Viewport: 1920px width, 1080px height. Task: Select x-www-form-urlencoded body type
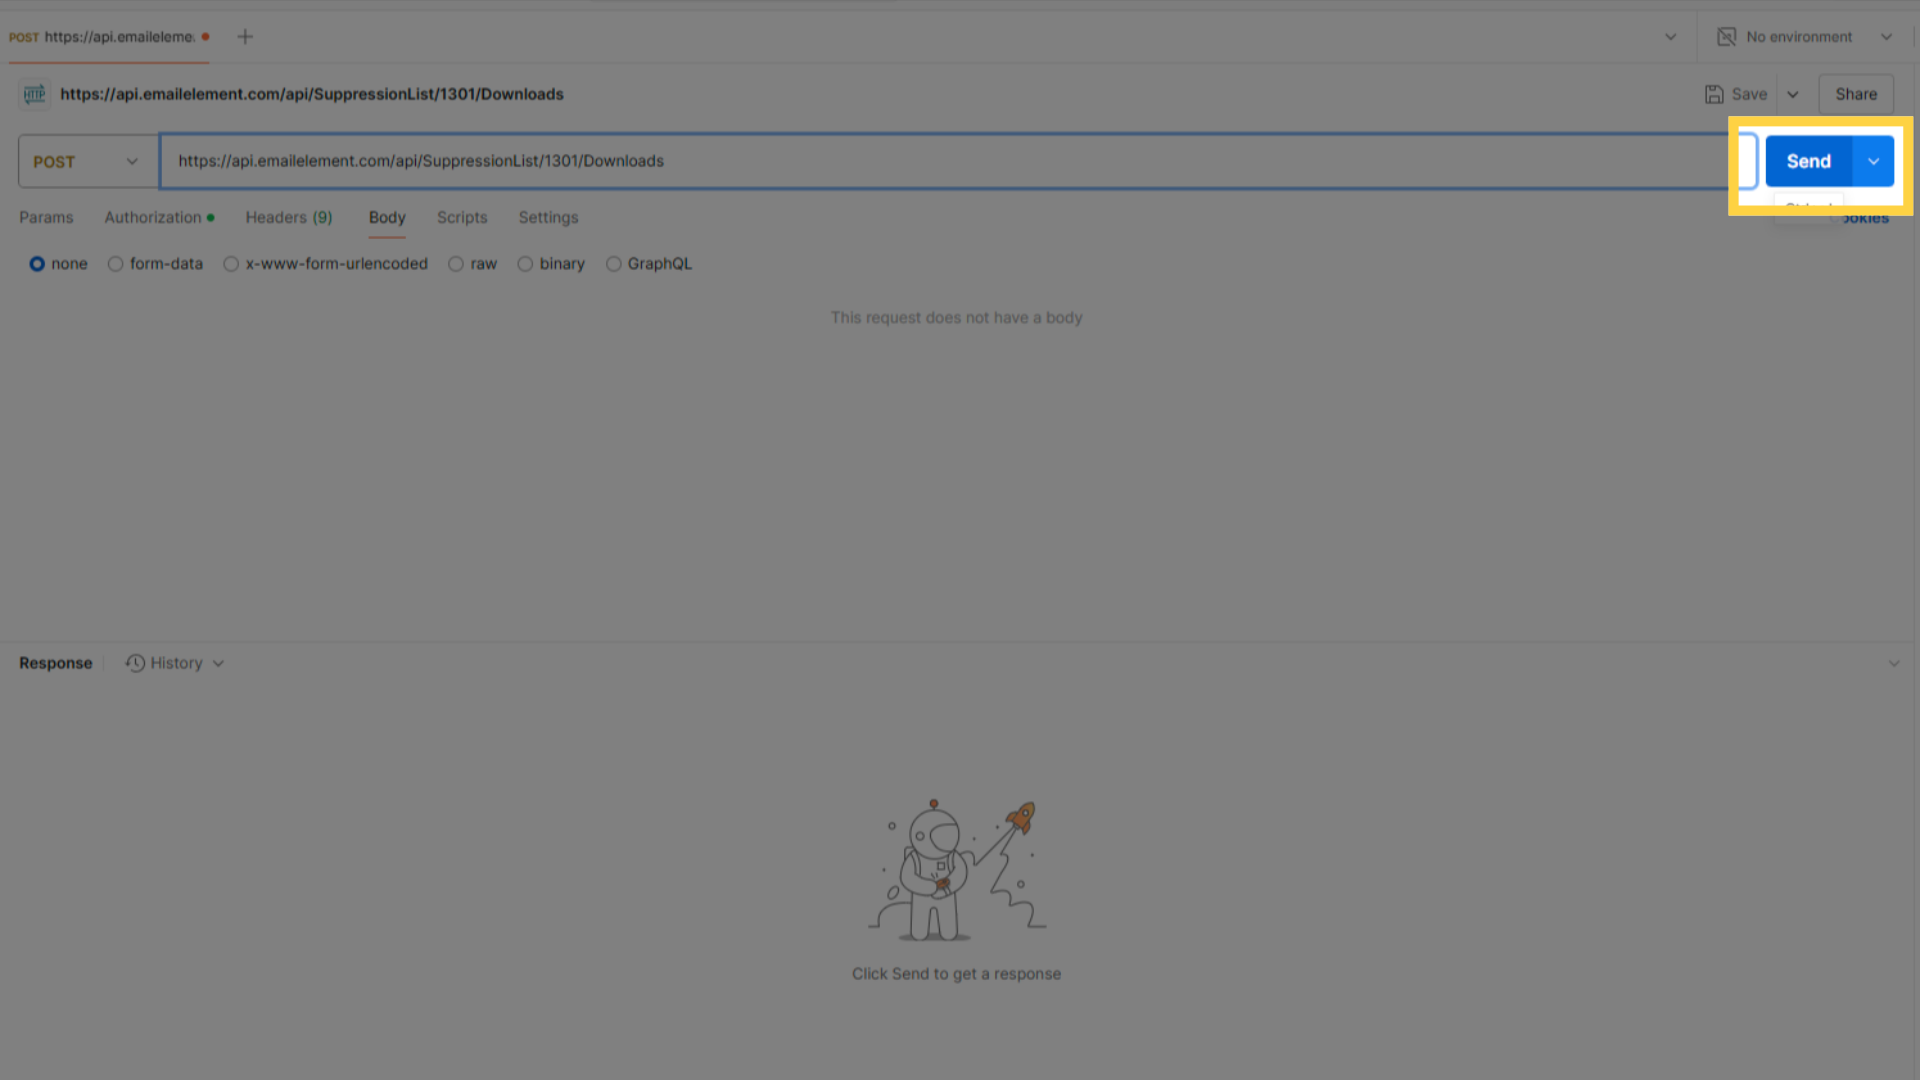tap(231, 264)
